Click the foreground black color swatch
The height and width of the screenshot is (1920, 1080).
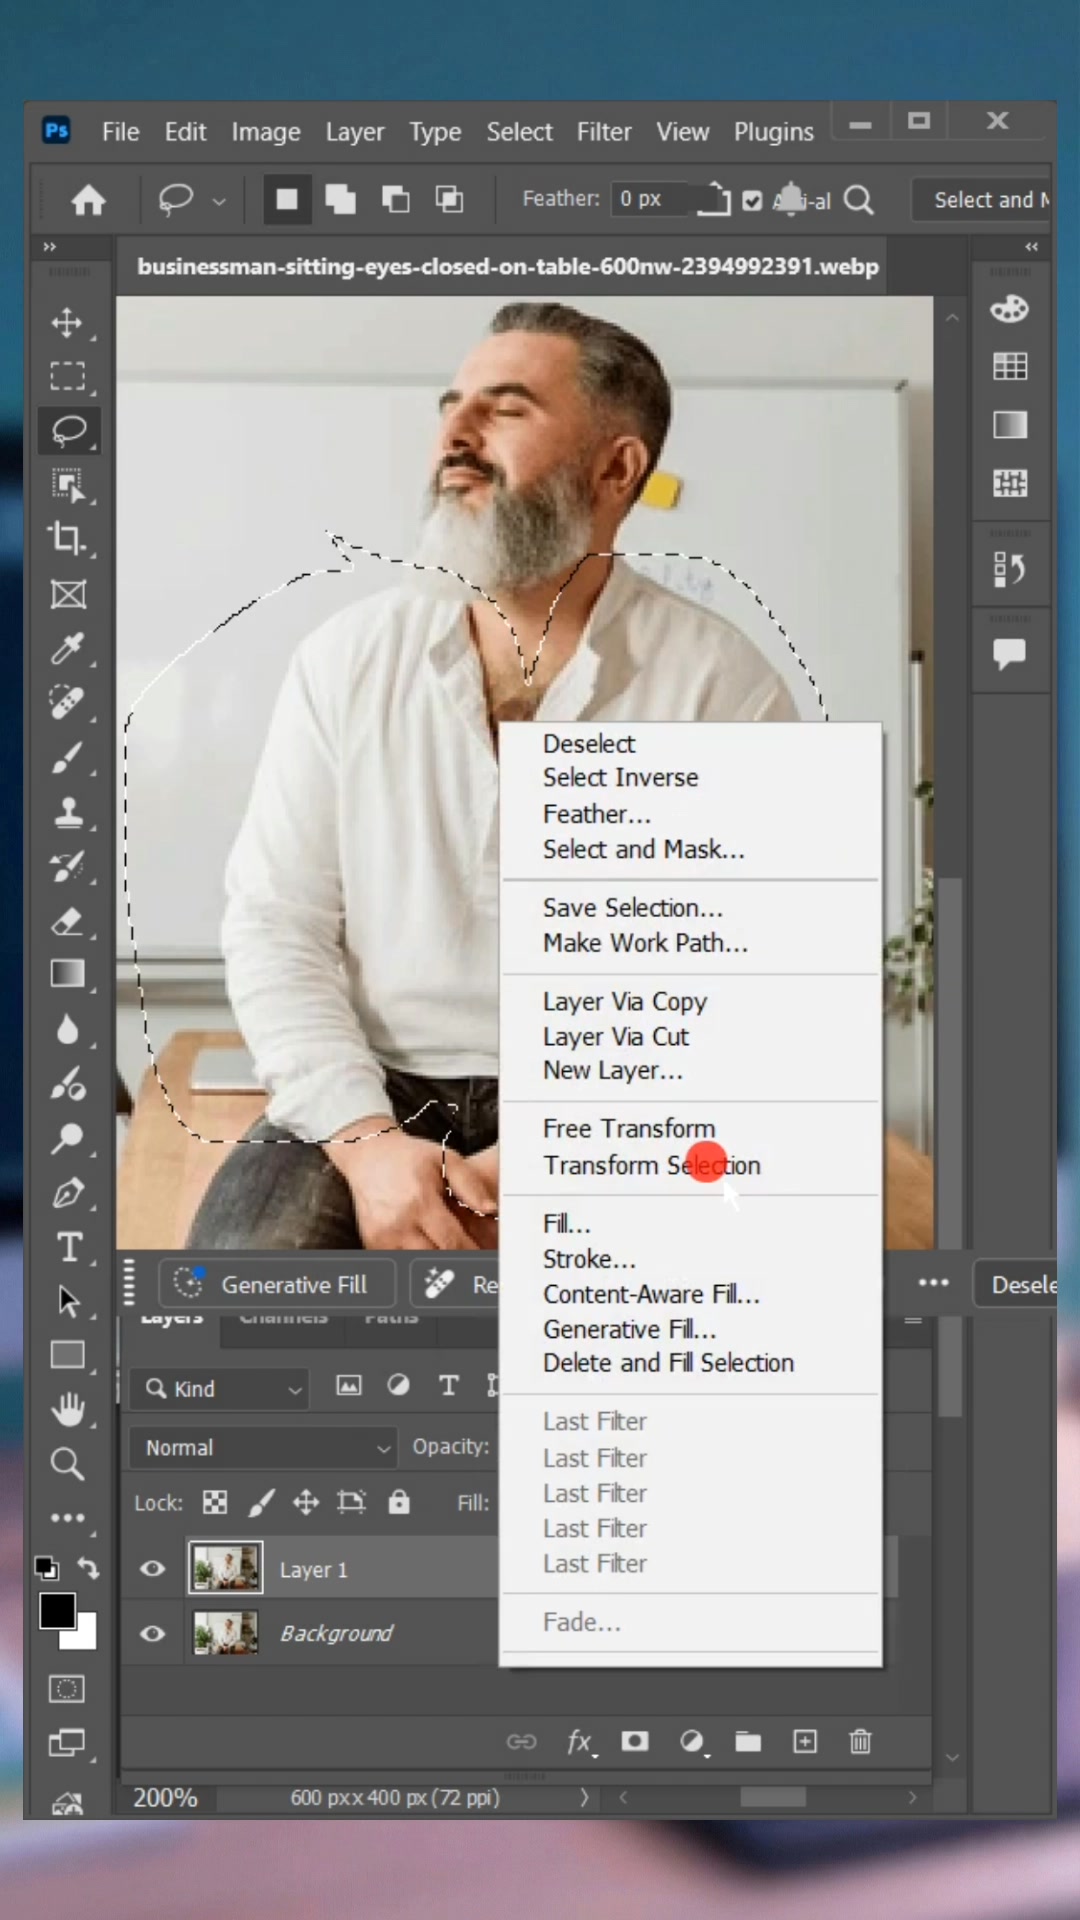(x=57, y=1610)
